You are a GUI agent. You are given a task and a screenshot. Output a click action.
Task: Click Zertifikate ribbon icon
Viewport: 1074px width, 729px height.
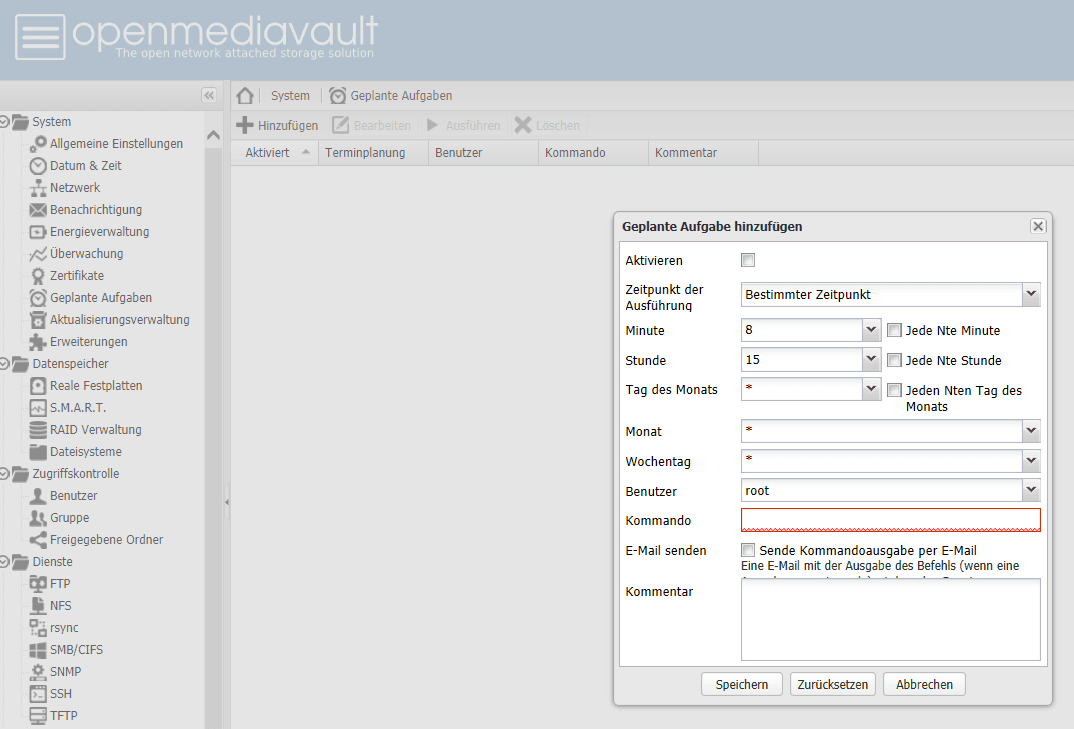tap(38, 275)
